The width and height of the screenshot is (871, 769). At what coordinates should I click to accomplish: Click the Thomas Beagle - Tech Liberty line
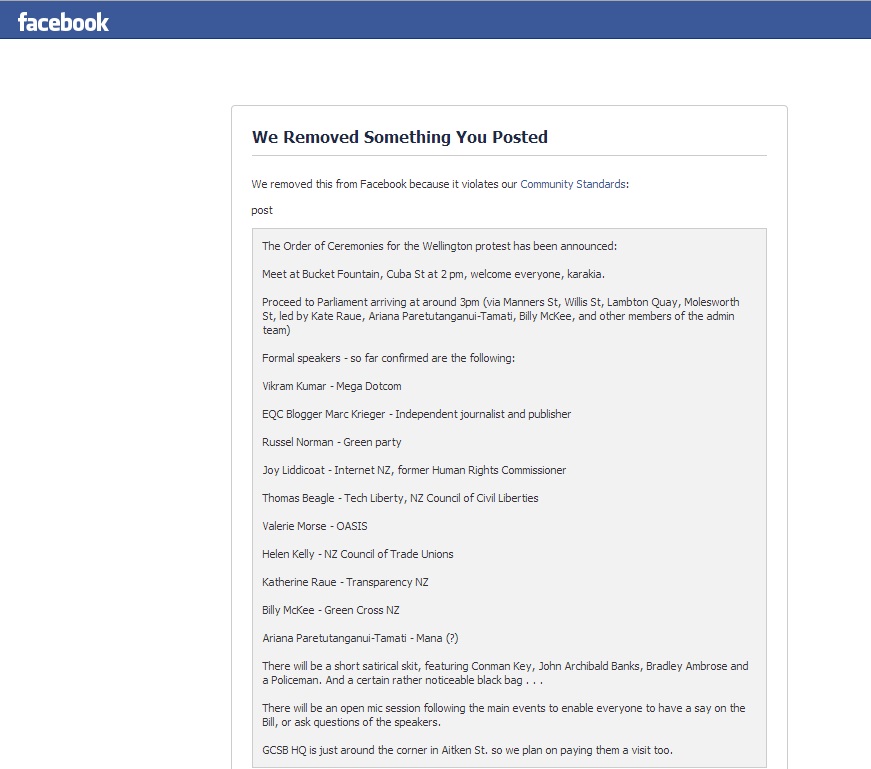coord(400,498)
